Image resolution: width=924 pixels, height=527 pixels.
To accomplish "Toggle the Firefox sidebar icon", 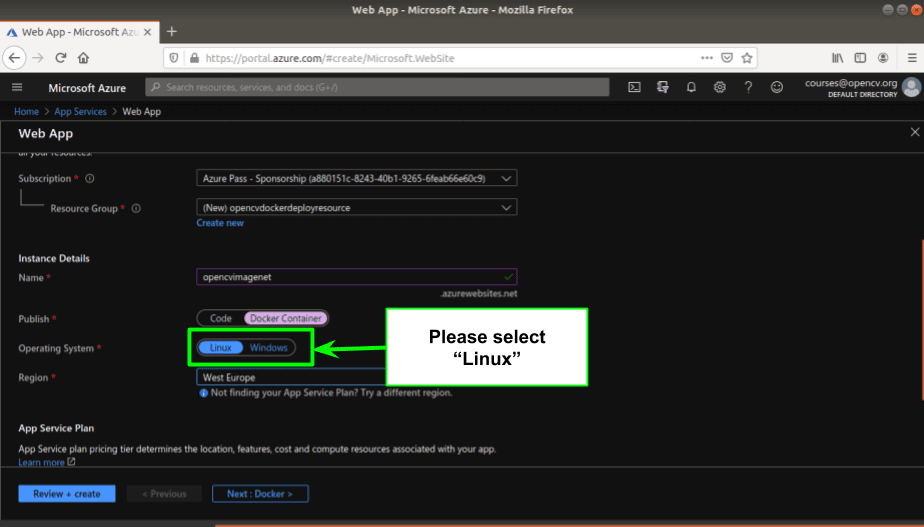I will click(x=860, y=58).
